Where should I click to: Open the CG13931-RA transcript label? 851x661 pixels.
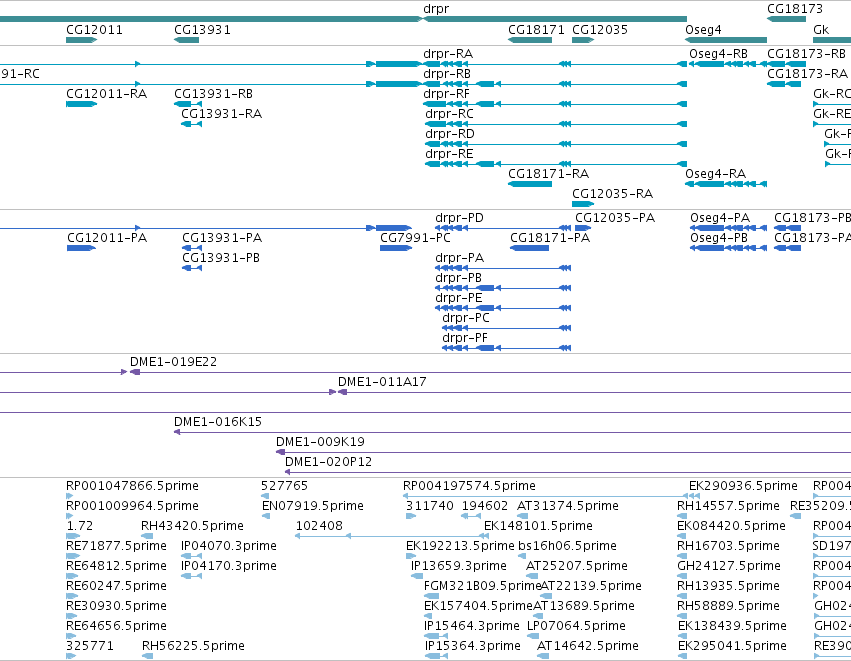221,114
